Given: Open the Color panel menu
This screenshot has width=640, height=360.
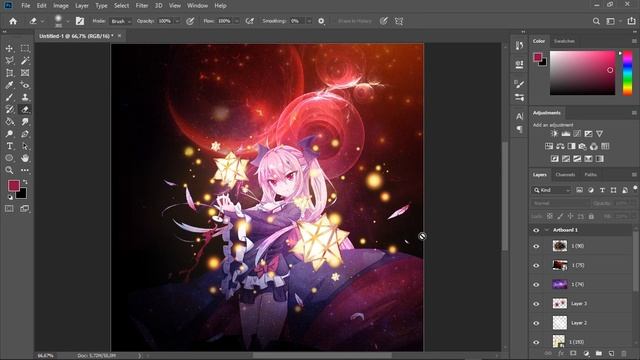Looking at the screenshot, I should (x=634, y=41).
